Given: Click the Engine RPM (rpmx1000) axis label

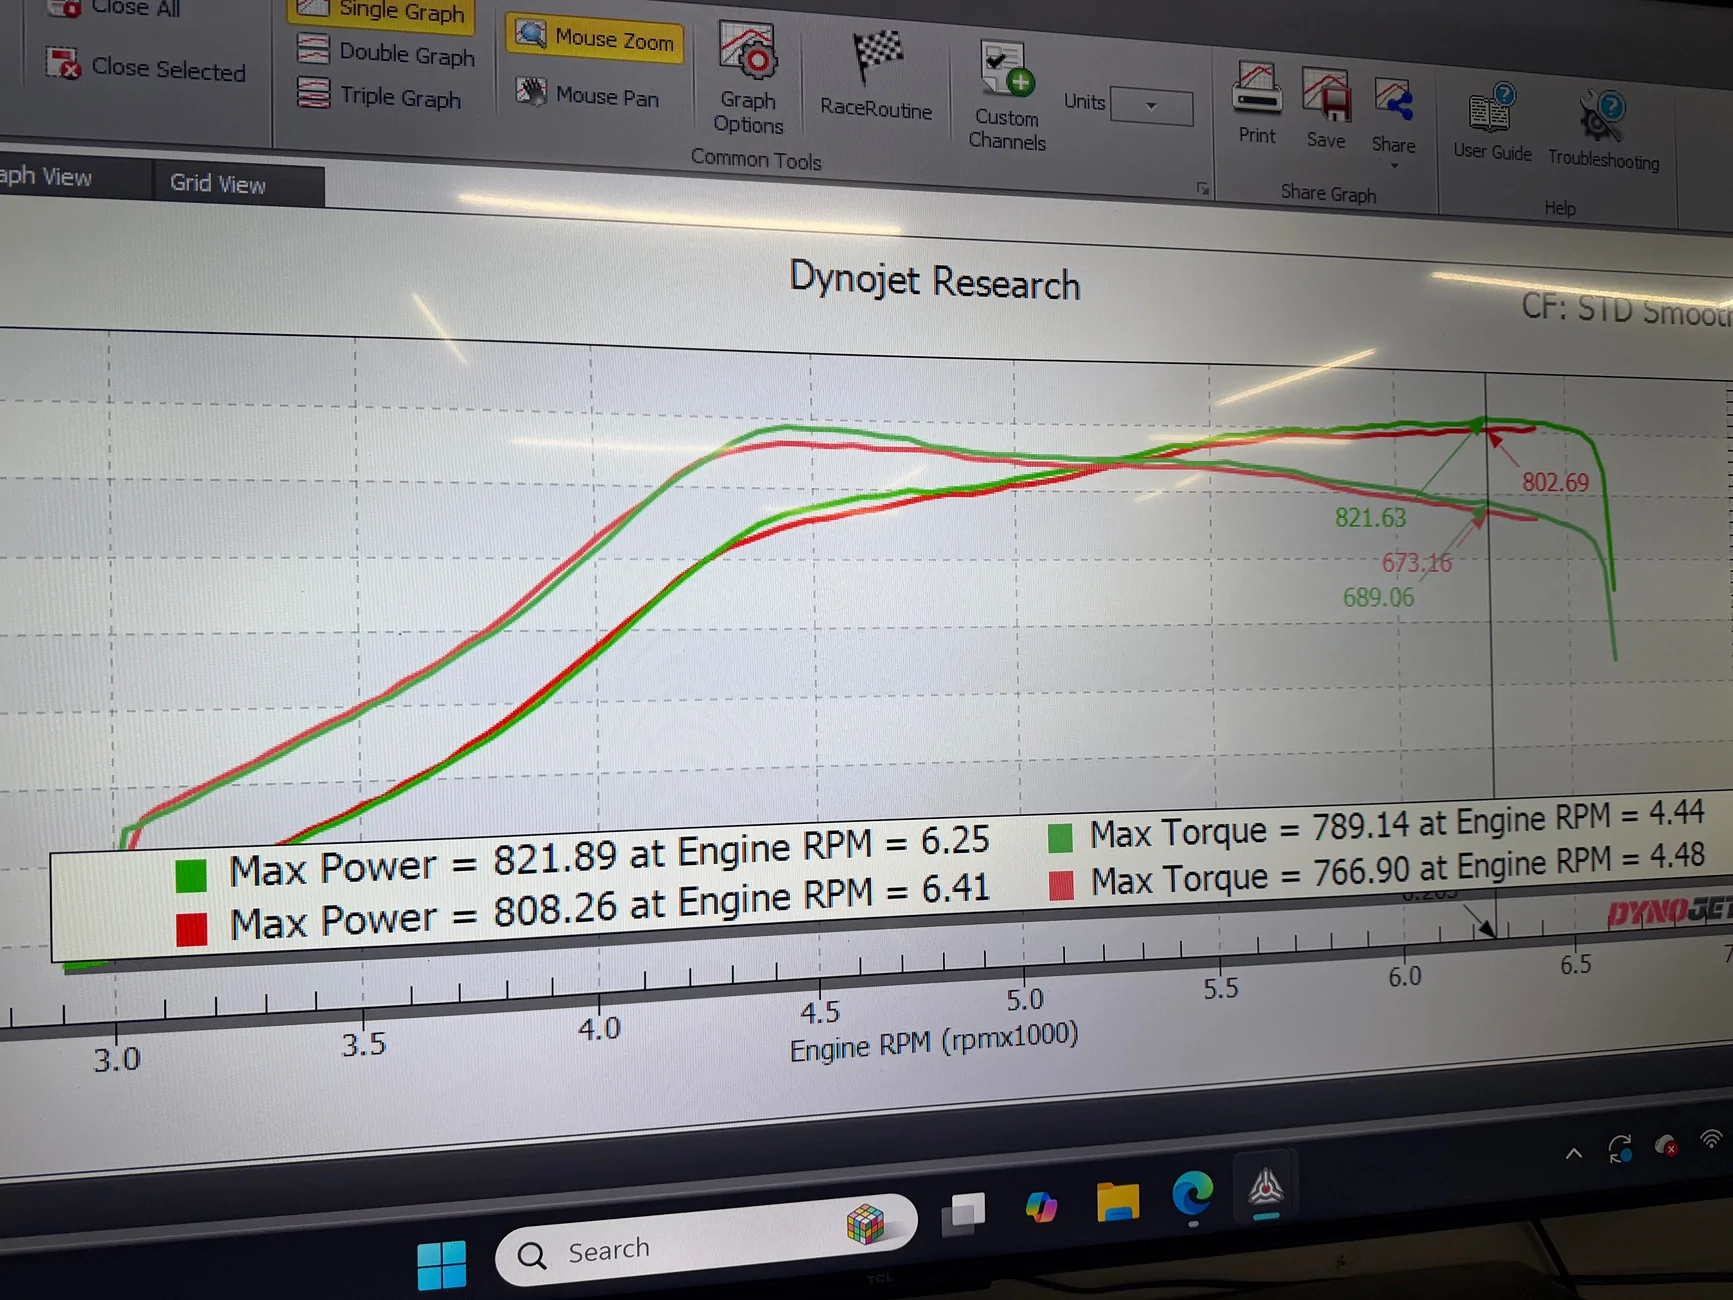Looking at the screenshot, I should 934,1041.
